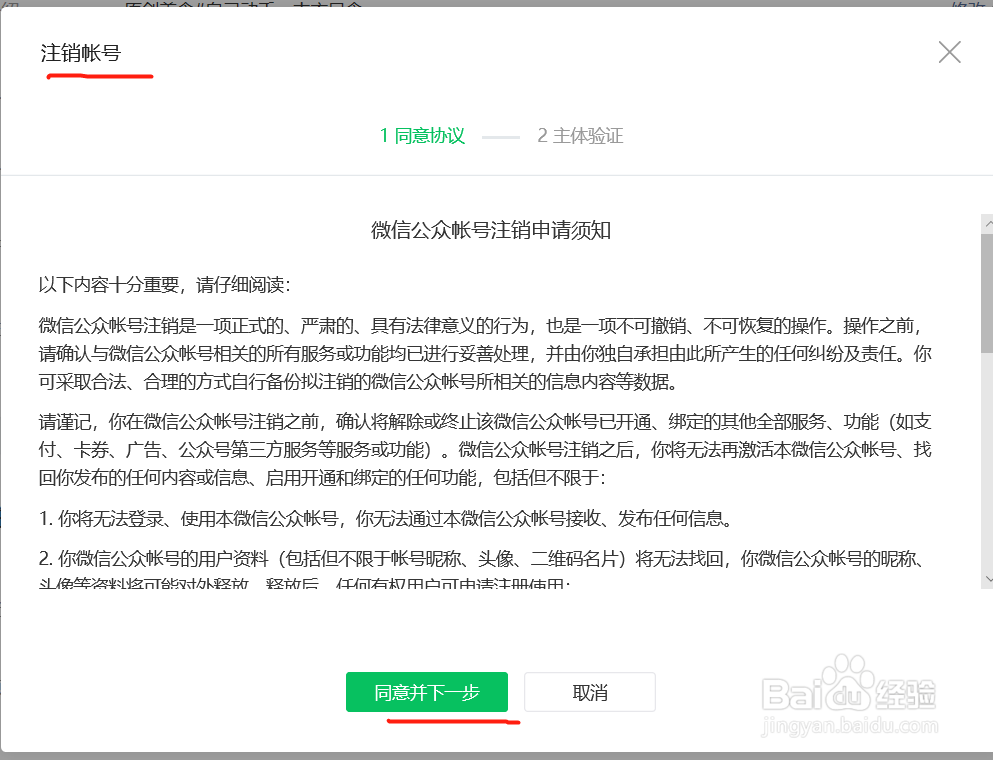Select the green checkmark-style step indicator 1
Image resolution: width=993 pixels, height=760 pixels.
pos(383,135)
